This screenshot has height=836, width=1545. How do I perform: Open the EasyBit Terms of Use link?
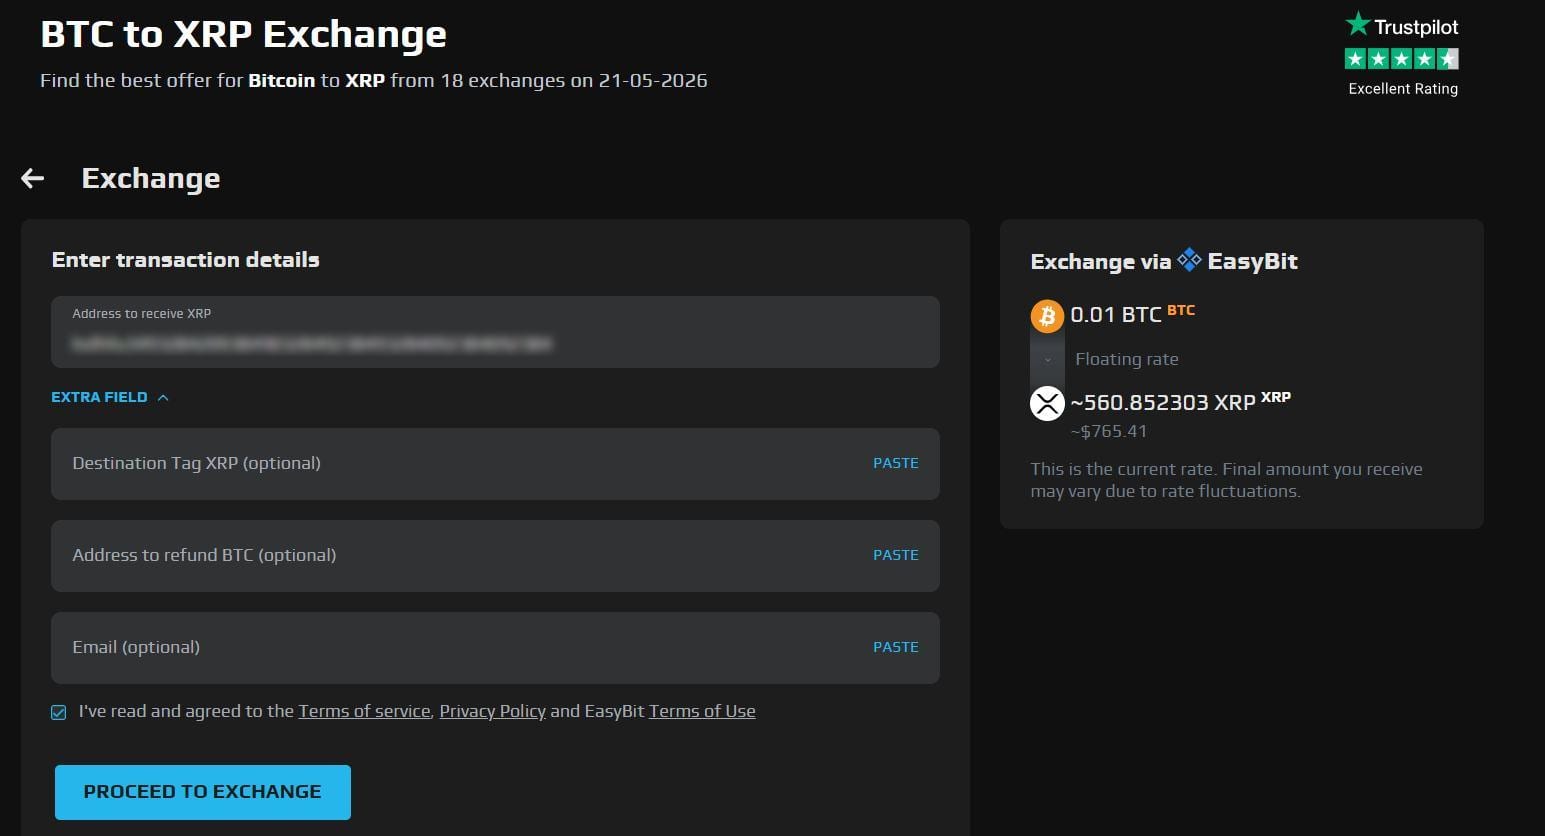point(702,711)
